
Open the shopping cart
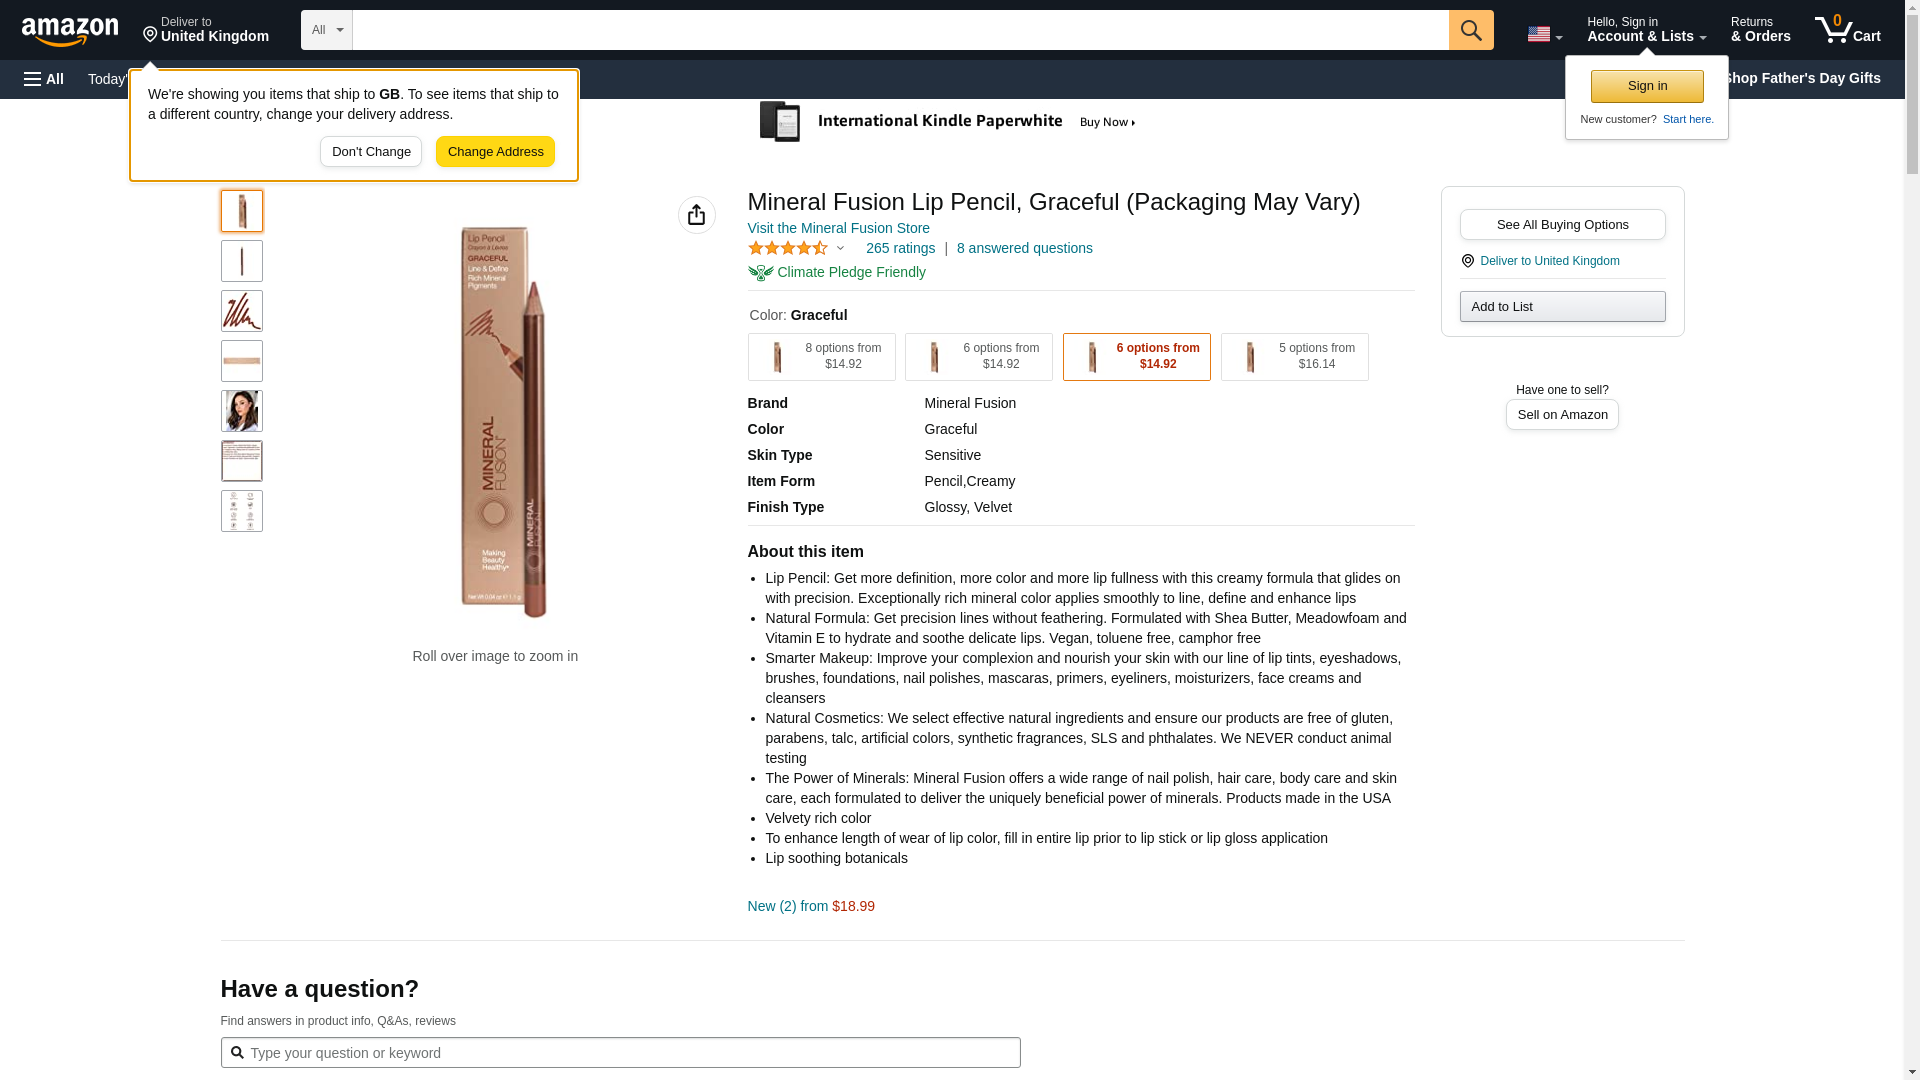pyautogui.click(x=1847, y=30)
